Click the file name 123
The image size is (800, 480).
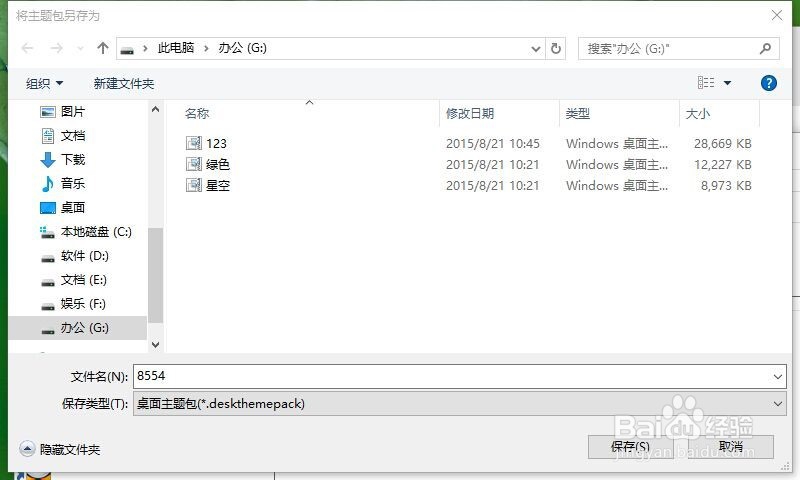216,143
